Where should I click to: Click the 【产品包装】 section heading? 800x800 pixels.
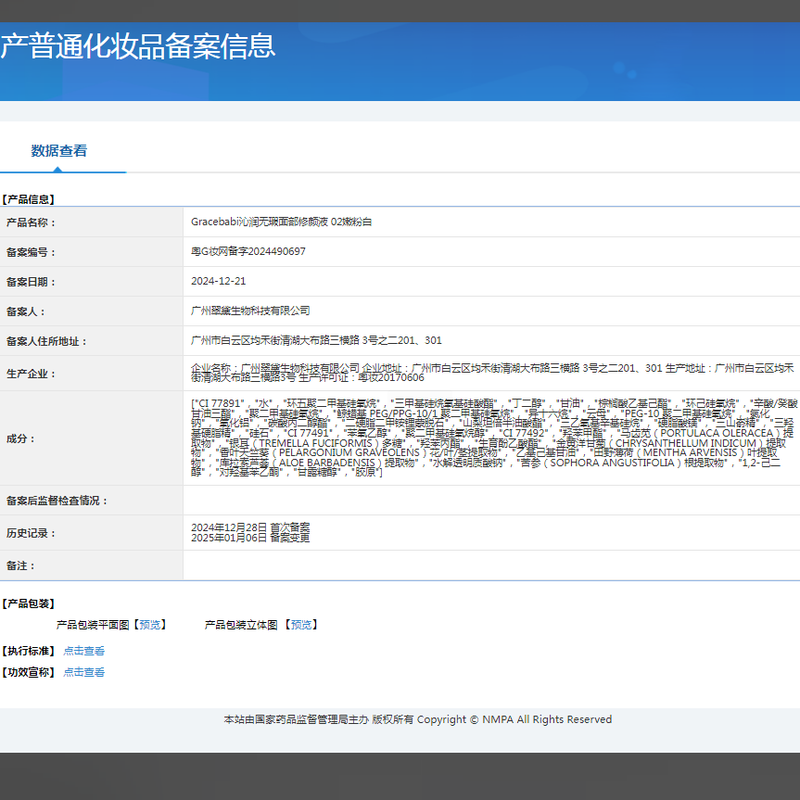[x=29, y=604]
